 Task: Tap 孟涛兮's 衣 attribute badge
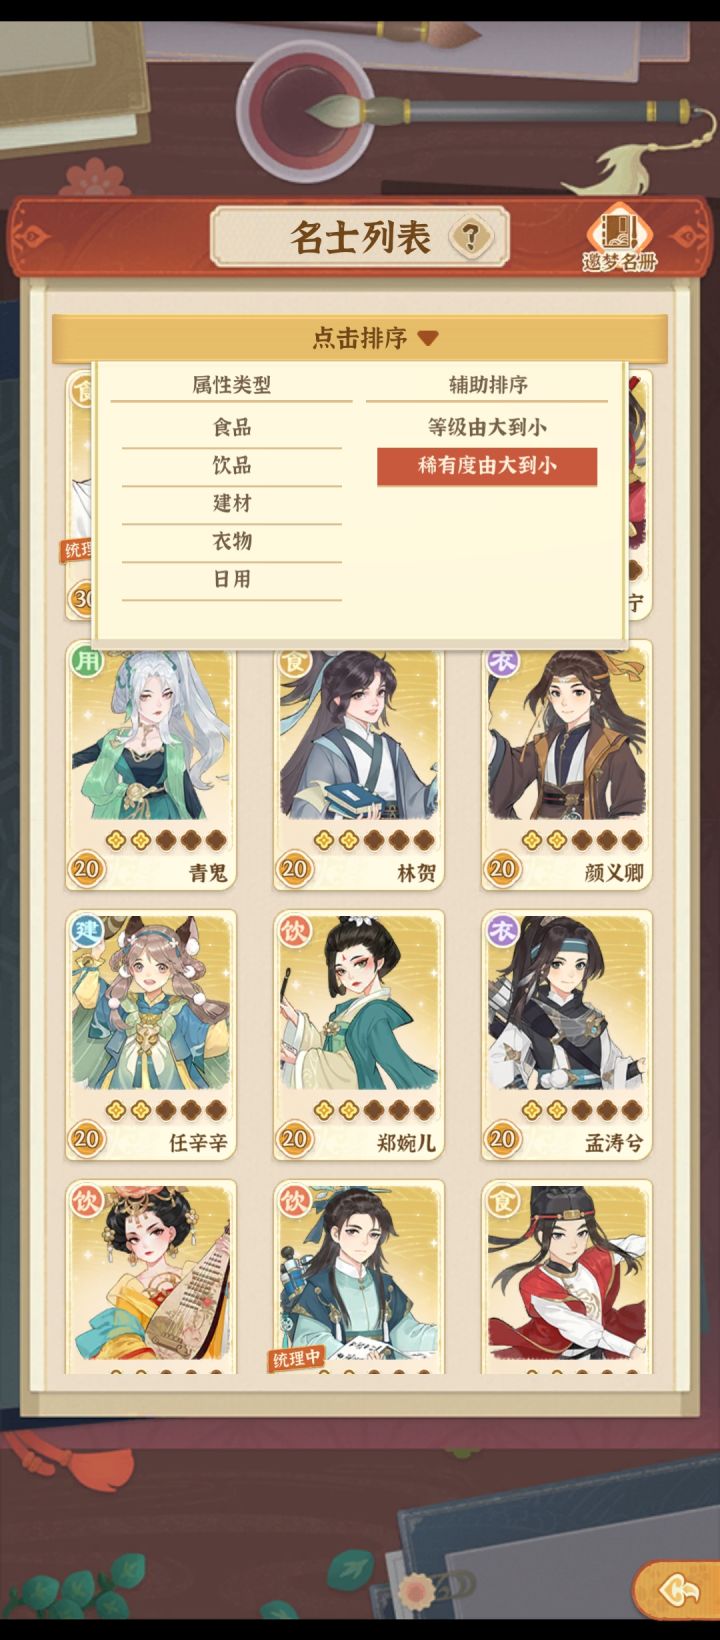tap(502, 931)
